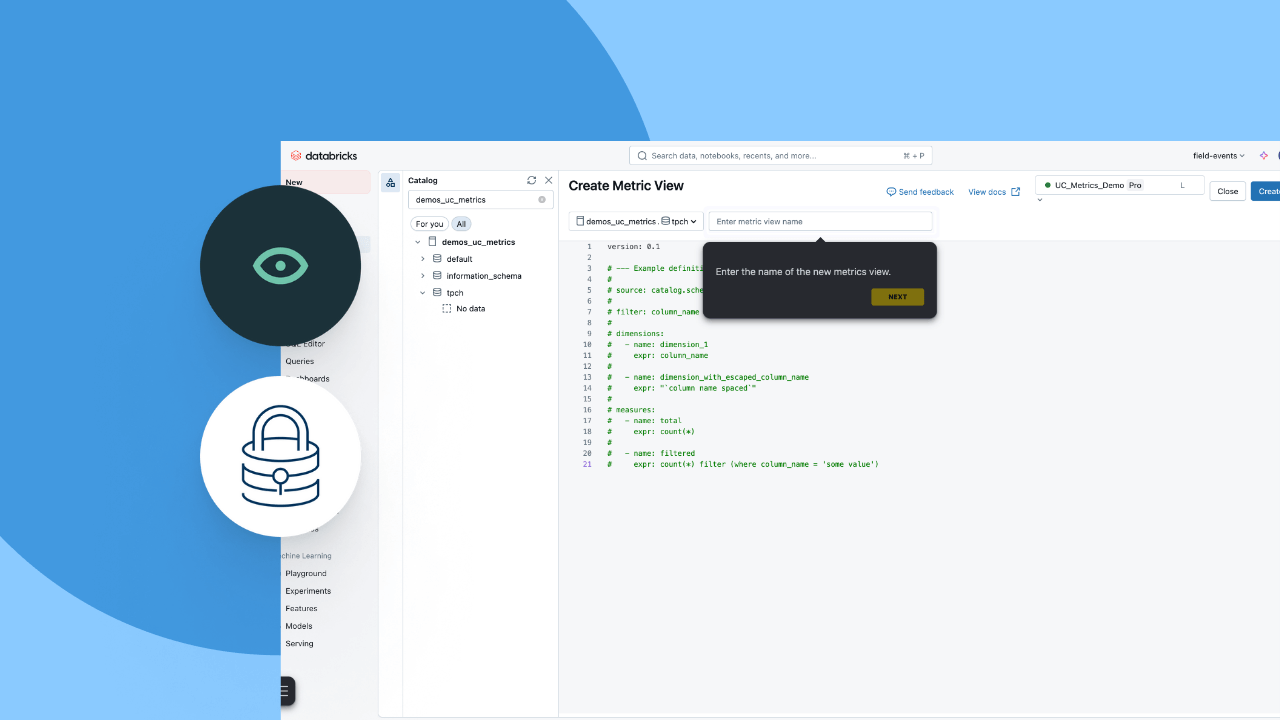
Task: Click the View docs external-link icon
Action: tap(1016, 192)
